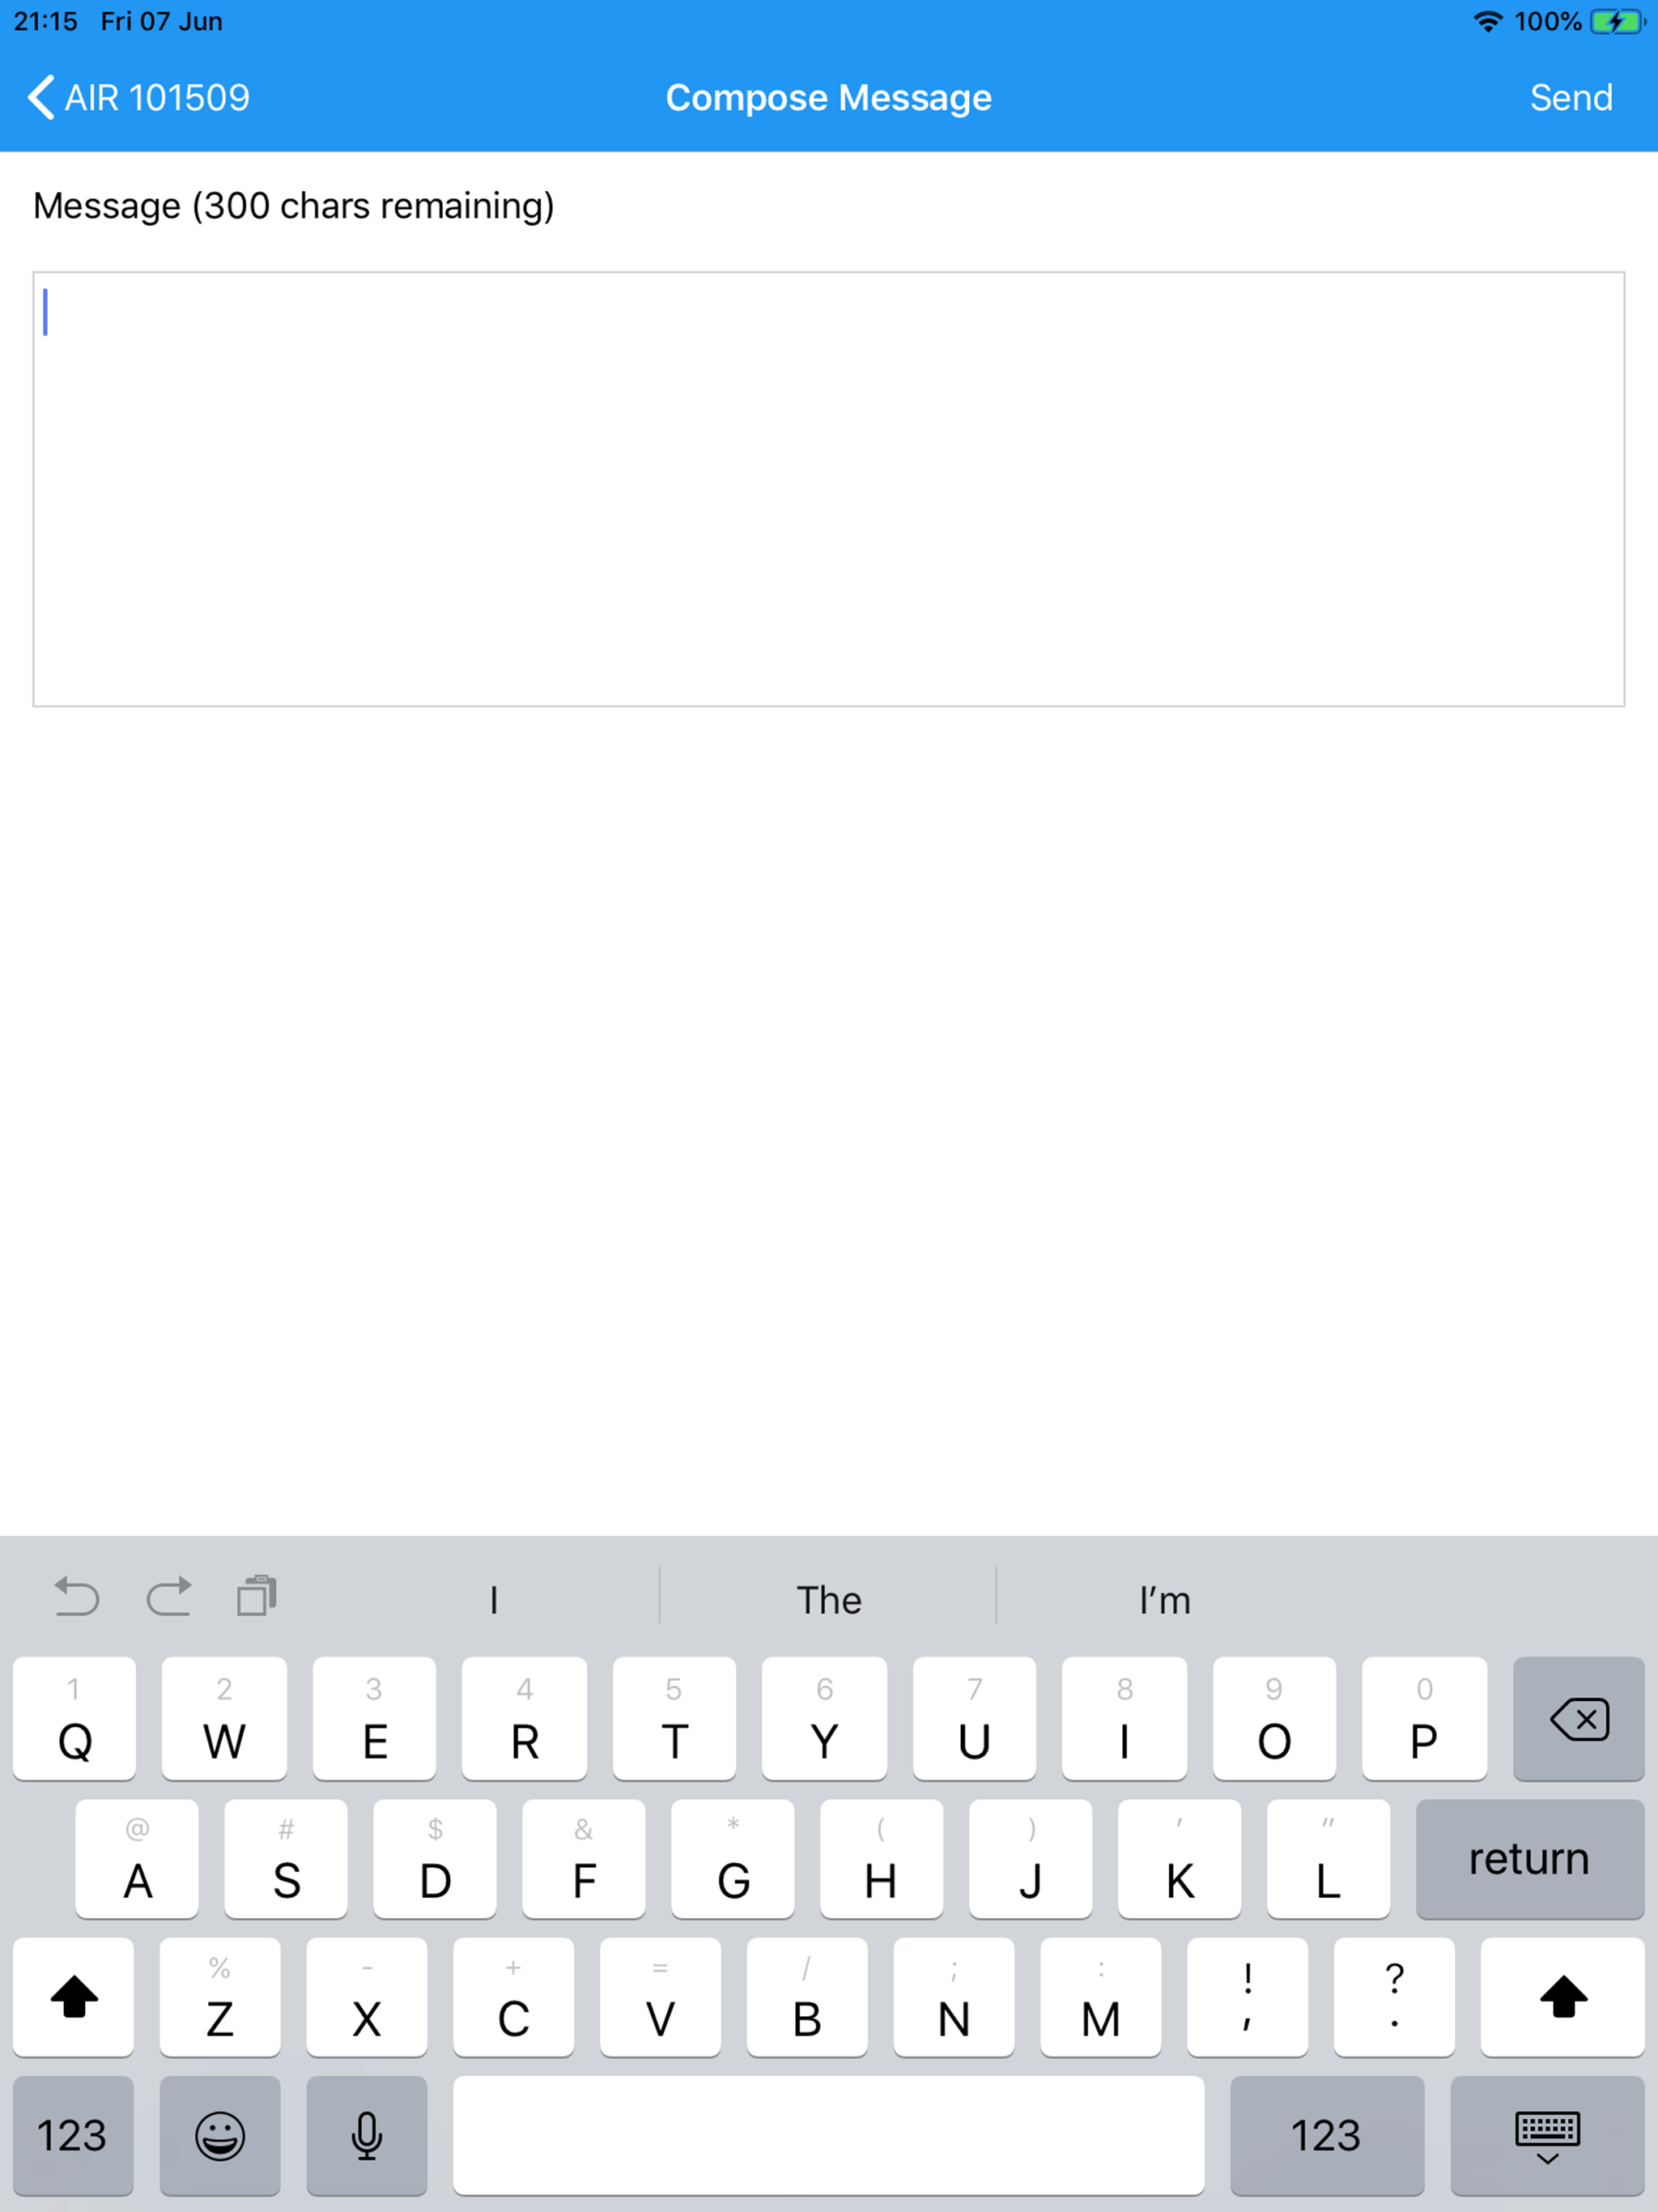1658x2212 pixels.
Task: Select the "I'm" word suggestion
Action: 1165,1600
